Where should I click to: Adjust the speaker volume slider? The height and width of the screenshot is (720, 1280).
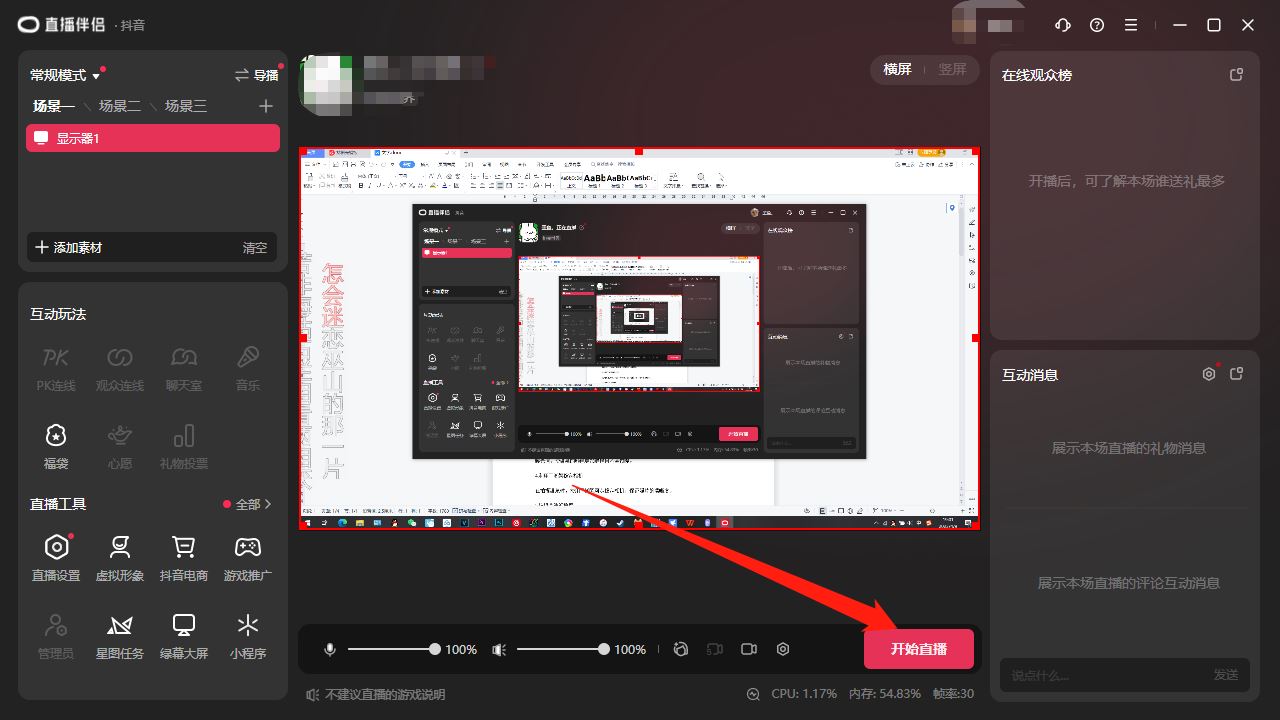pos(561,649)
